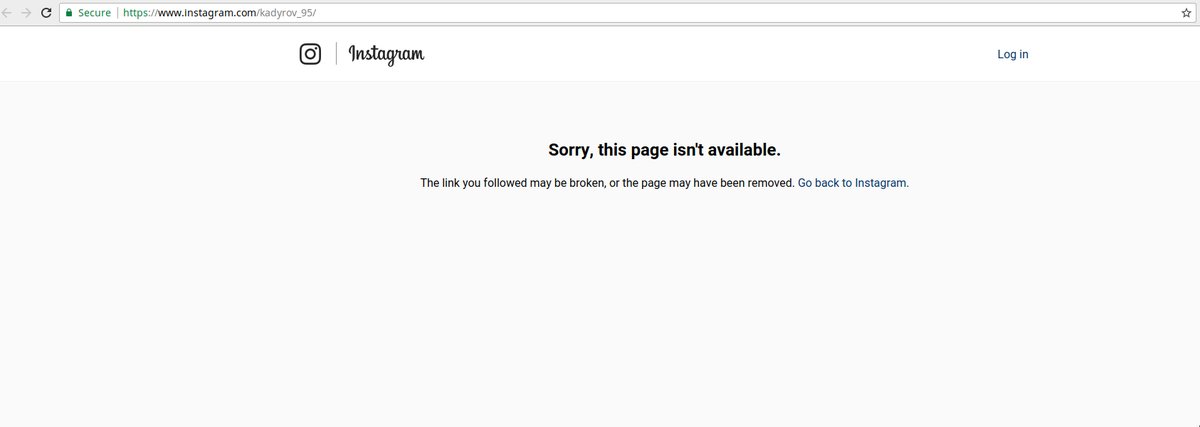
Task: Click the Instagram camera glyph logo
Action: click(310, 54)
